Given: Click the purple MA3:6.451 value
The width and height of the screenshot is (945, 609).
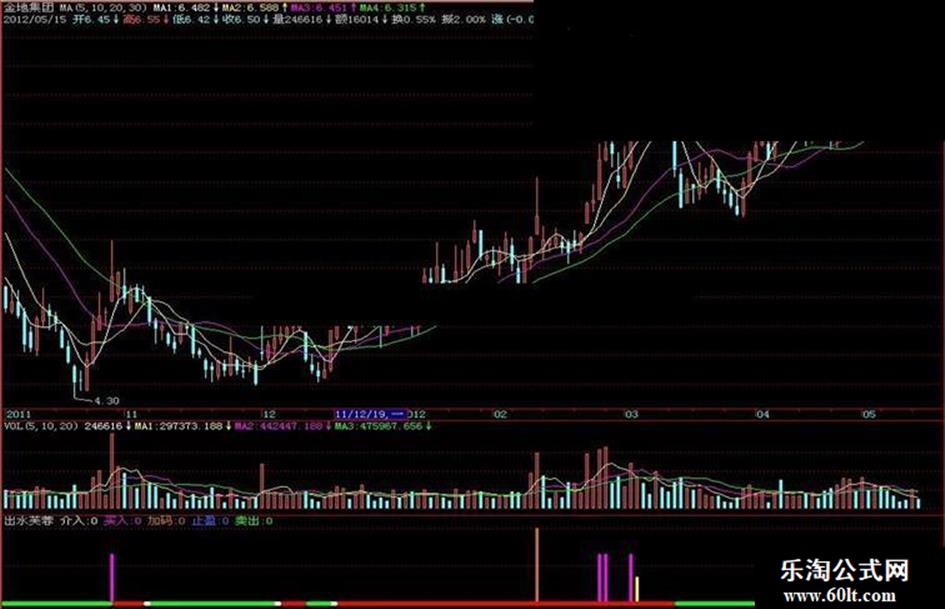Looking at the screenshot, I should click(x=319, y=8).
